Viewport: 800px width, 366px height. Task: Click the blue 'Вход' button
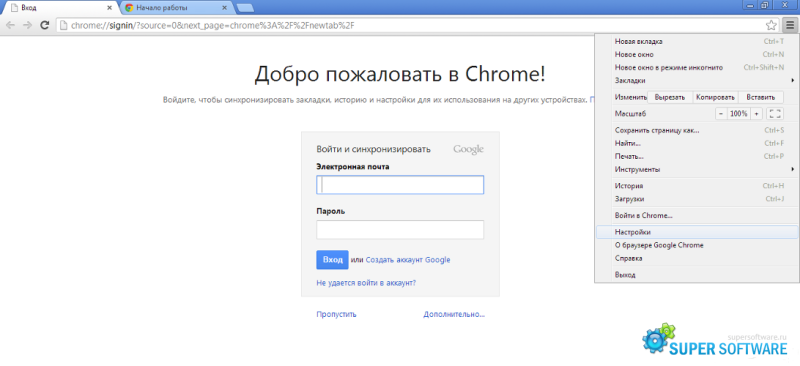[x=332, y=260]
